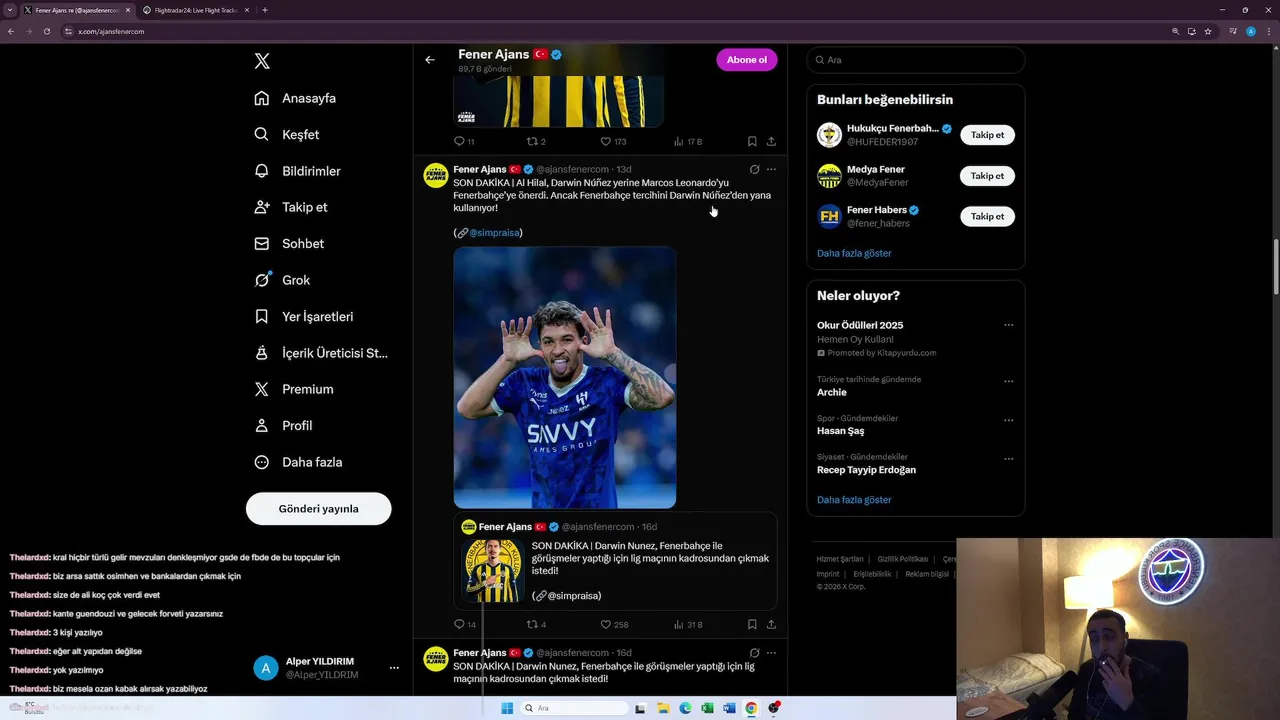Image resolution: width=1280 pixels, height=720 pixels.
Task: Reply to the Al Hilal post (14 replies)
Action: tap(465, 624)
